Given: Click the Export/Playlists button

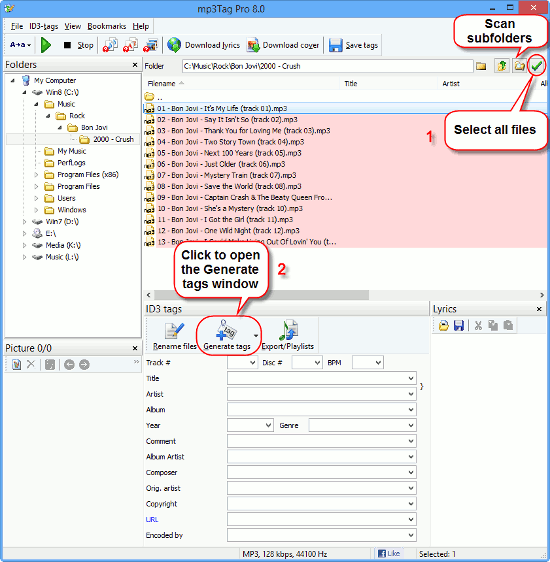Looking at the screenshot, I should click(x=288, y=336).
